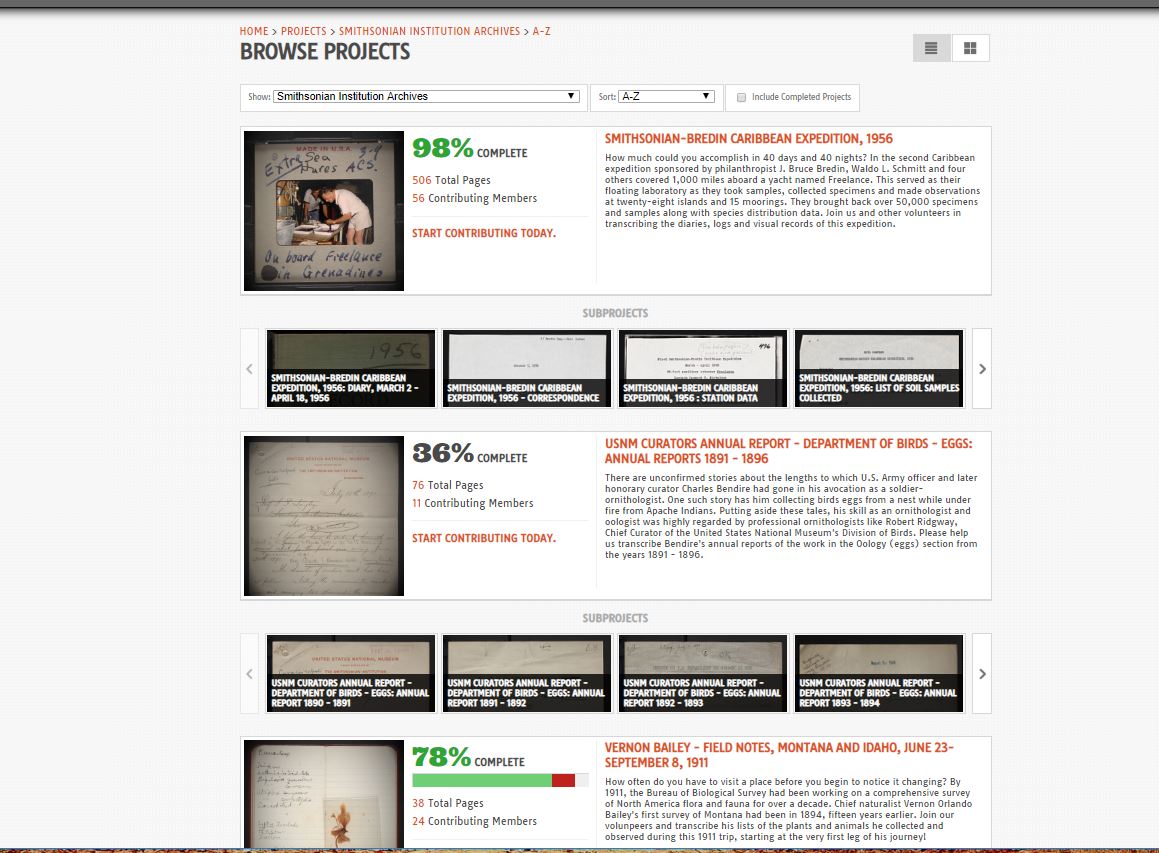Click the A-Z breadcrumb link

(541, 31)
